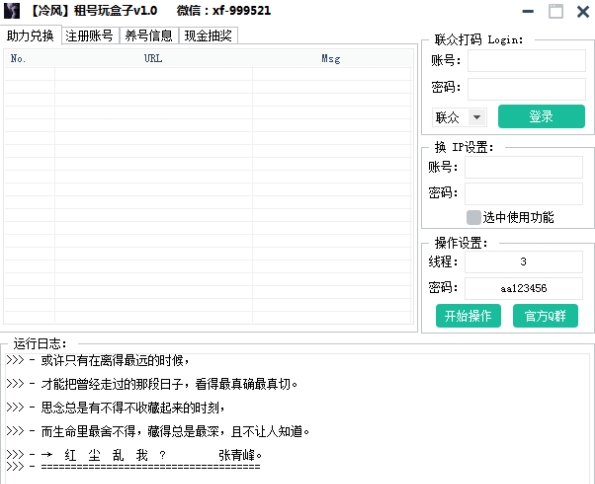This screenshot has height=484, width=595.
Task: Focus the 联众打码 密码 input field
Action: [x=526, y=89]
